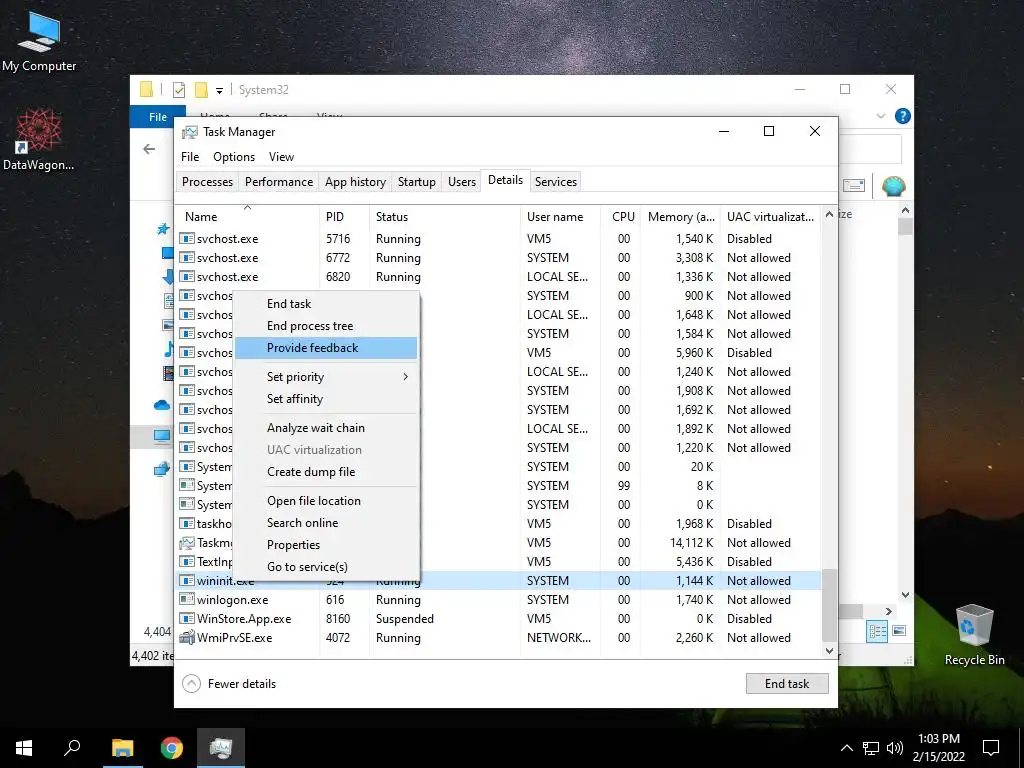The width and height of the screenshot is (1024, 768).
Task: Open taskbar search magnifier
Action: tap(72, 748)
